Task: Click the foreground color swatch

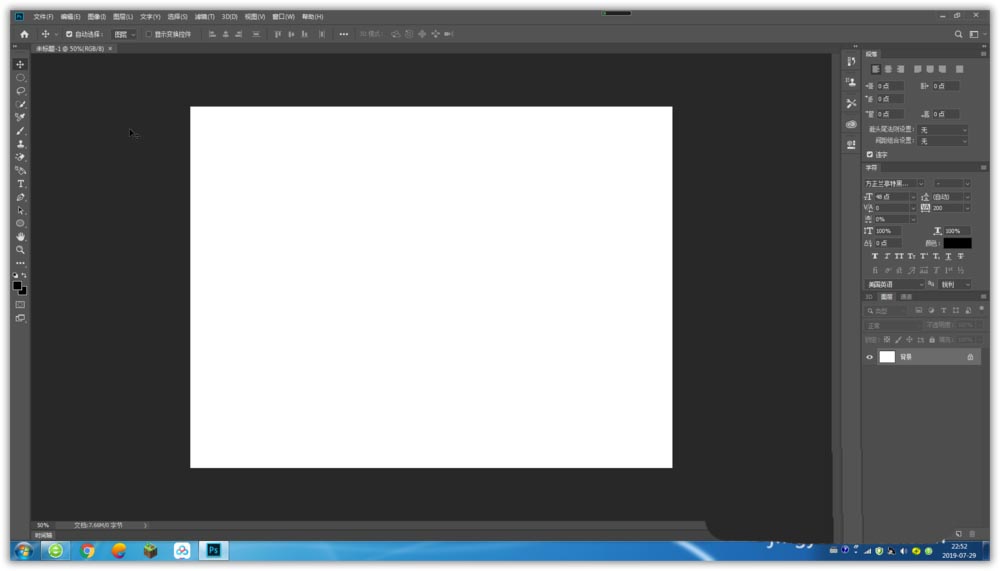Action: (x=17, y=286)
